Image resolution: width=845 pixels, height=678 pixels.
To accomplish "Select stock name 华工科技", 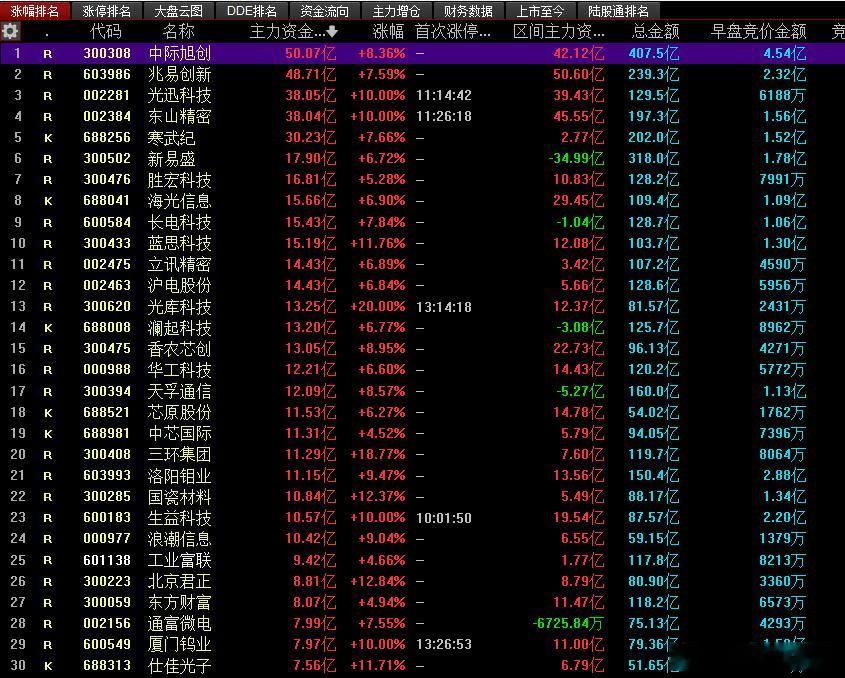I will tap(179, 370).
